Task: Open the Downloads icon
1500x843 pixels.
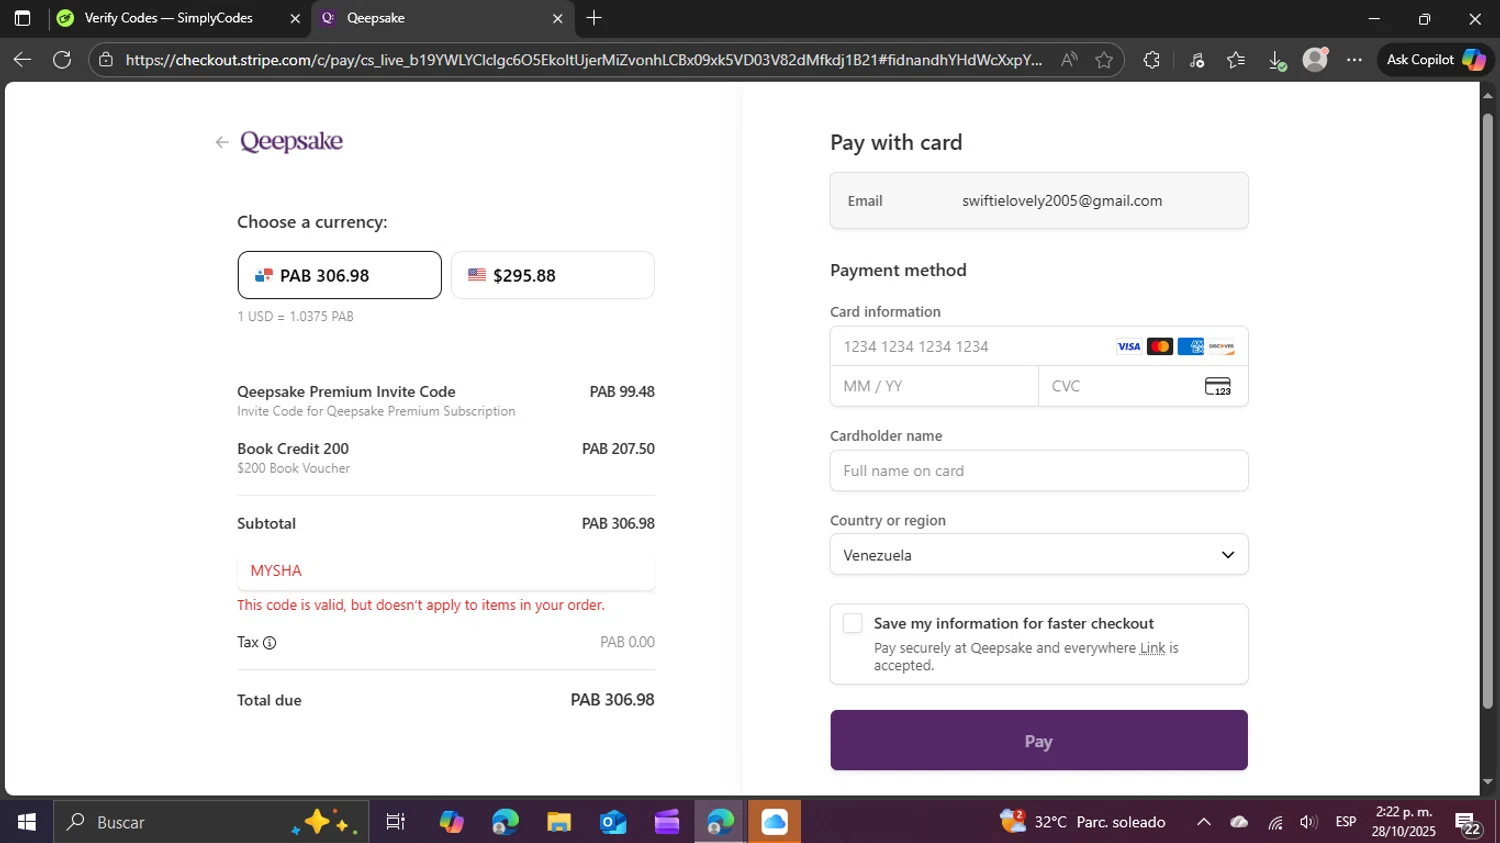Action: [x=1277, y=60]
